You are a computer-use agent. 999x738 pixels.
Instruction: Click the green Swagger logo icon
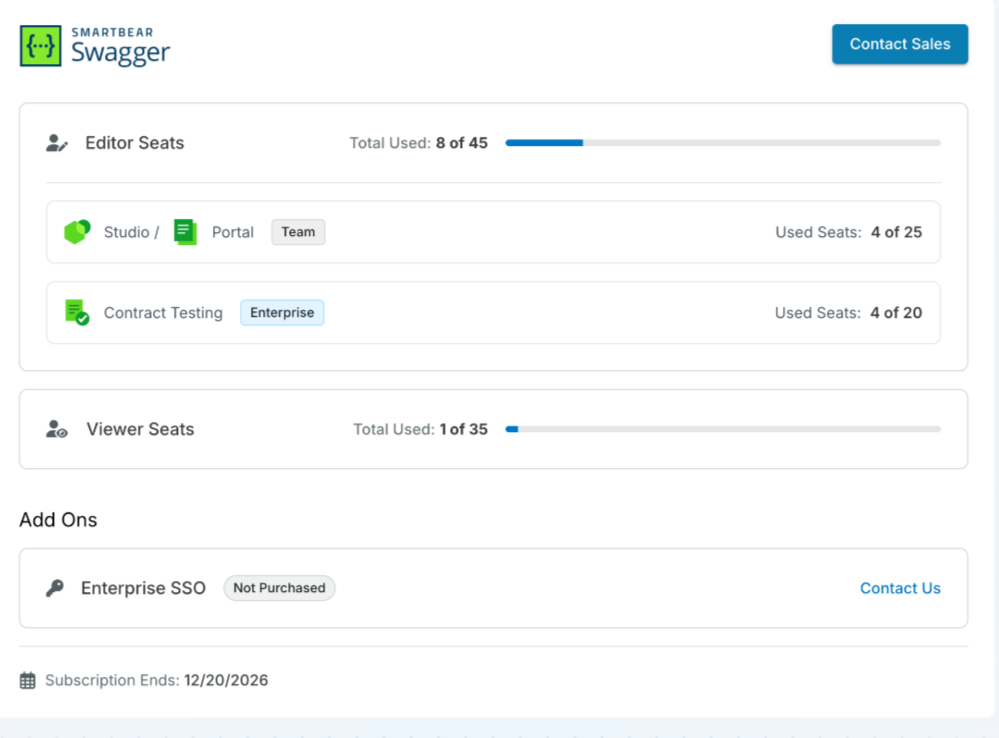pyautogui.click(x=41, y=46)
